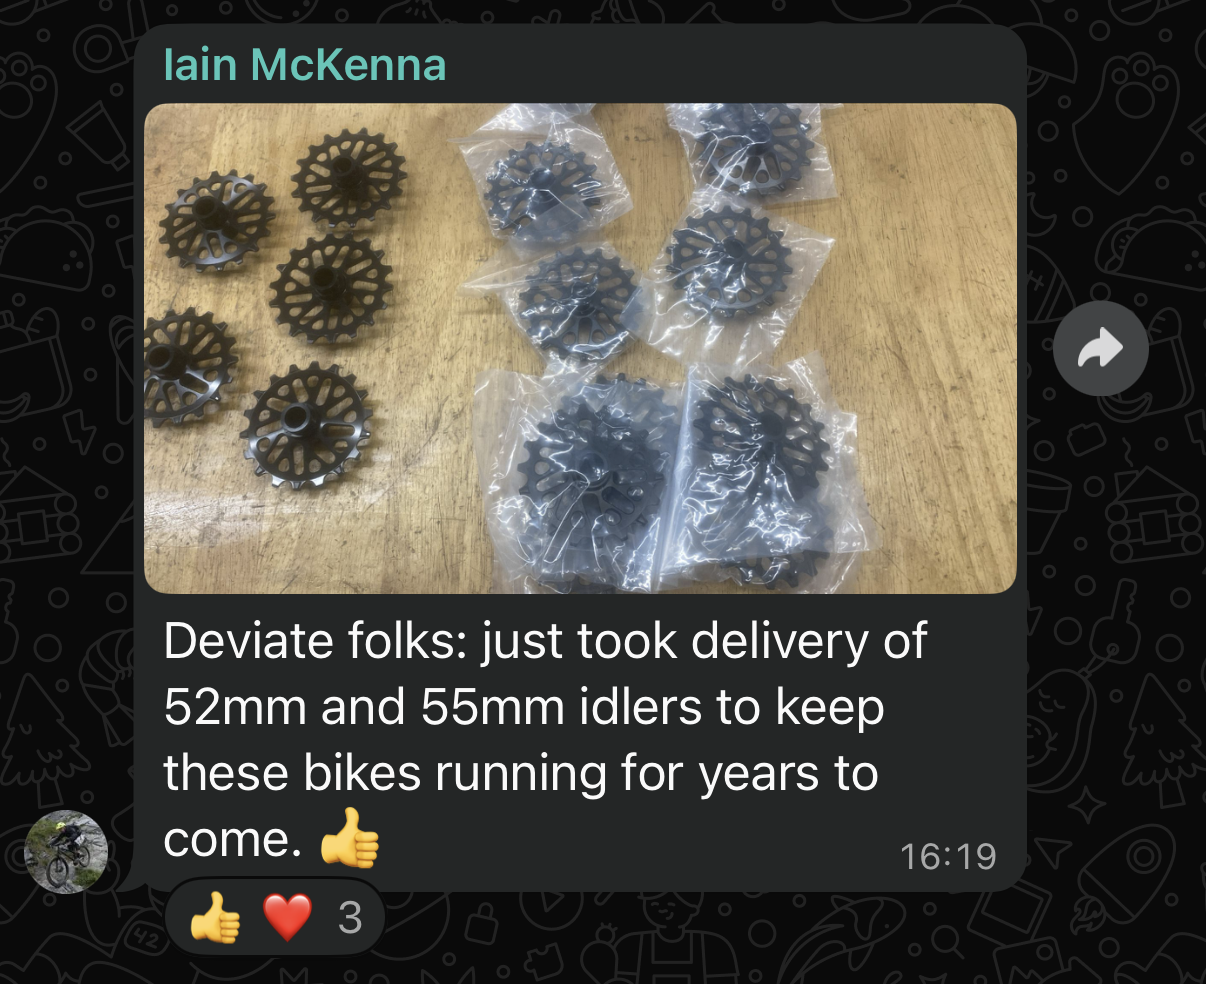This screenshot has height=984, width=1206.
Task: View the idler sprockets photo full screen
Action: 580,348
